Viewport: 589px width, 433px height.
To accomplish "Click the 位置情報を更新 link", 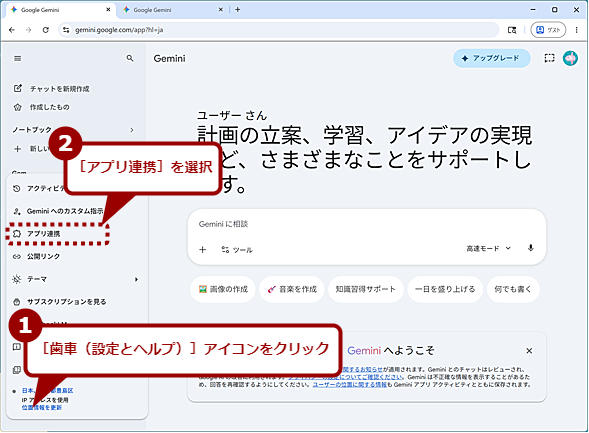I will pyautogui.click(x=42, y=407).
